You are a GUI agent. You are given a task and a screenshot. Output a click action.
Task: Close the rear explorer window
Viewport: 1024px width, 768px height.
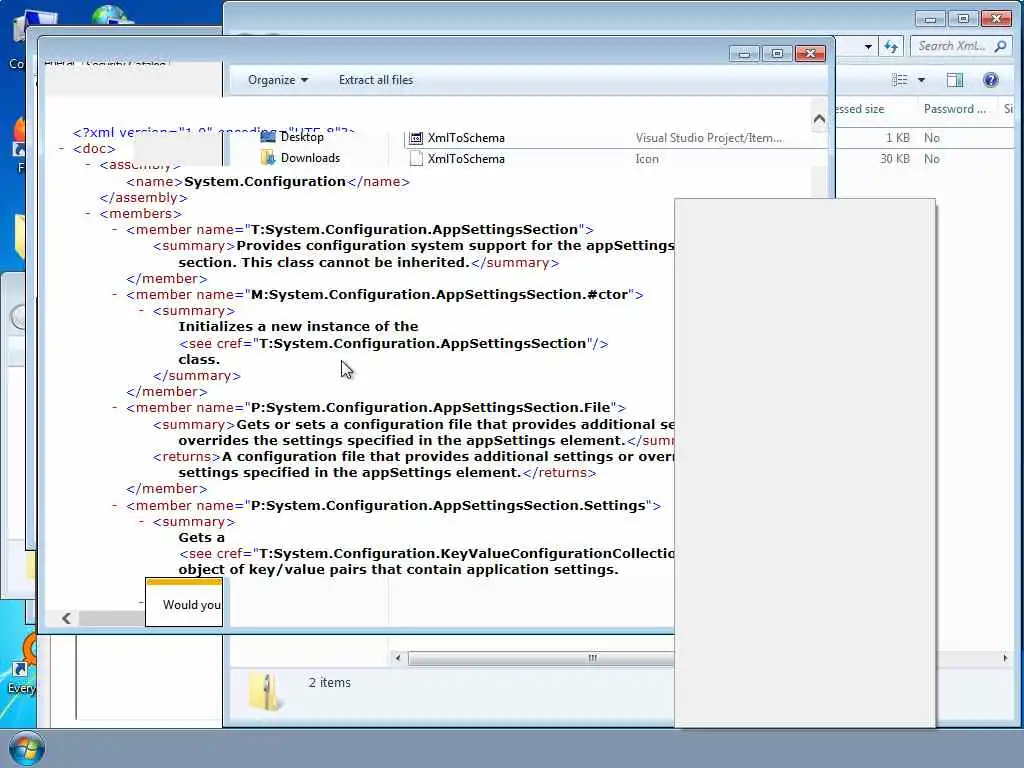[997, 19]
